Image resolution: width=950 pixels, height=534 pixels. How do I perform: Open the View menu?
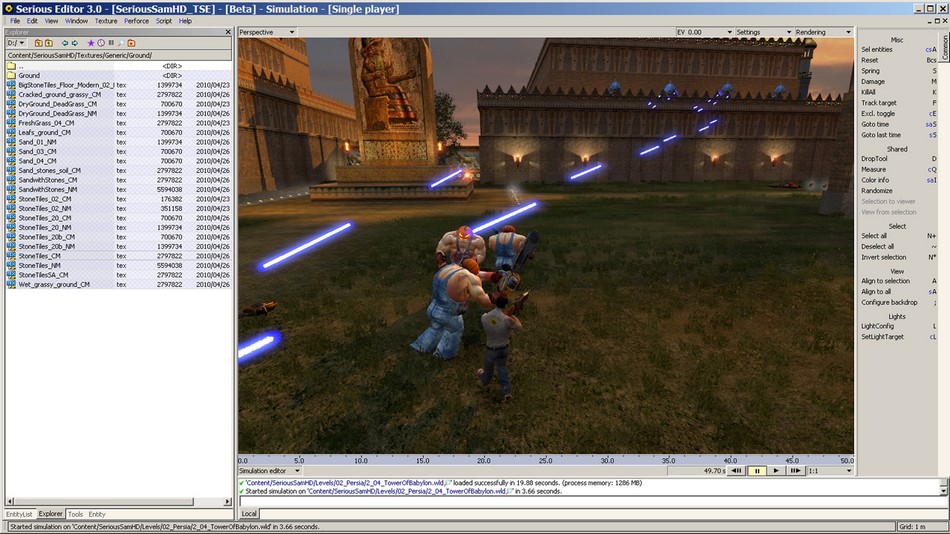(51, 21)
